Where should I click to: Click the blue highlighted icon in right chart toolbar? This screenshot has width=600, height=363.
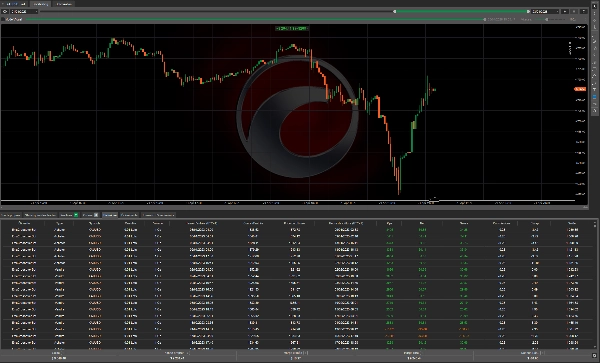pyautogui.click(x=595, y=97)
